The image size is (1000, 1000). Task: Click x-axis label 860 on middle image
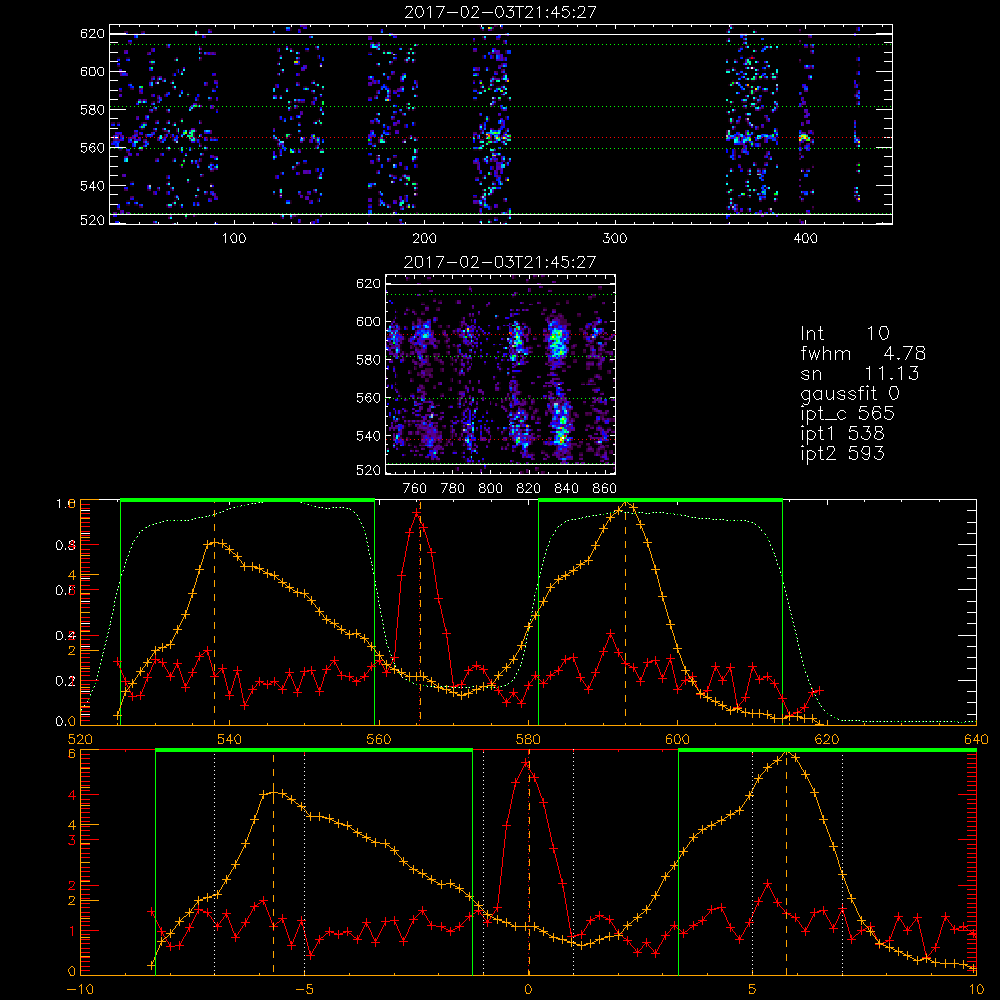605,489
